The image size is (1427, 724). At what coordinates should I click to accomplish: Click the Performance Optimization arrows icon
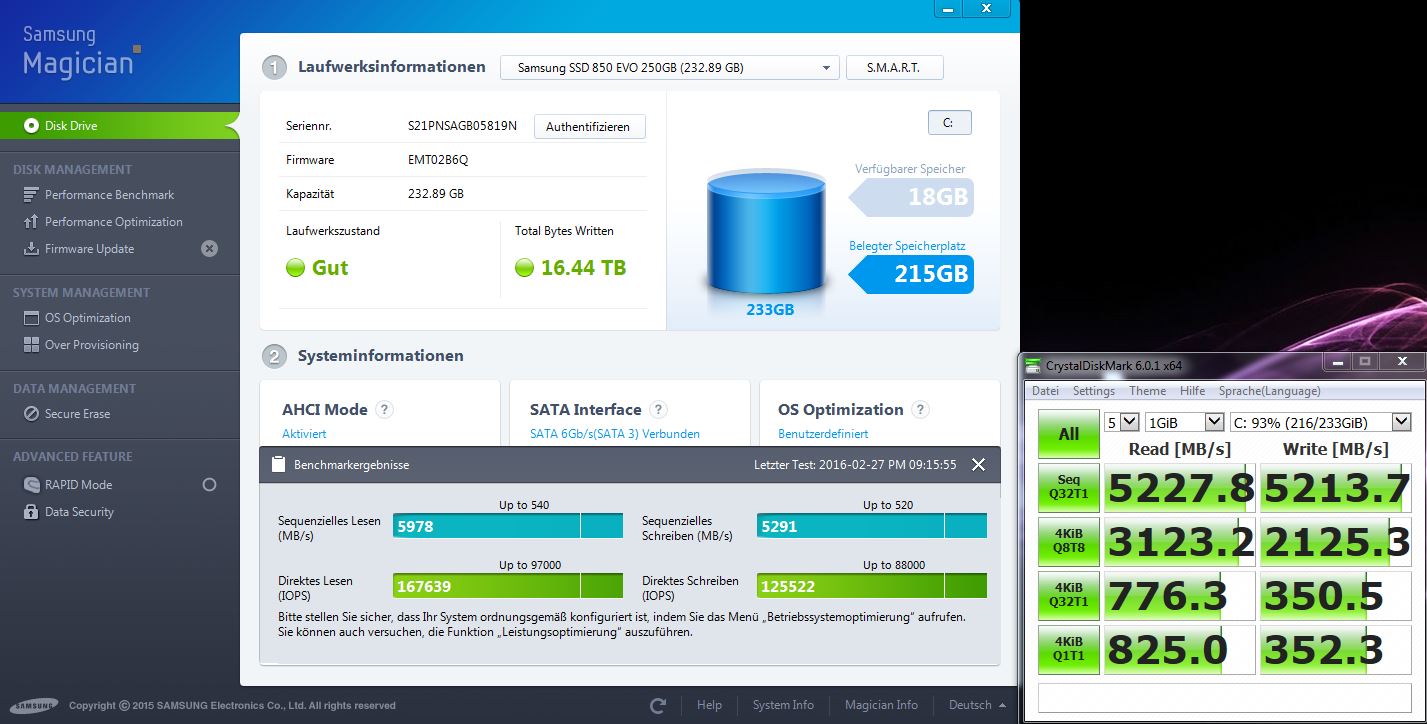click(x=30, y=222)
